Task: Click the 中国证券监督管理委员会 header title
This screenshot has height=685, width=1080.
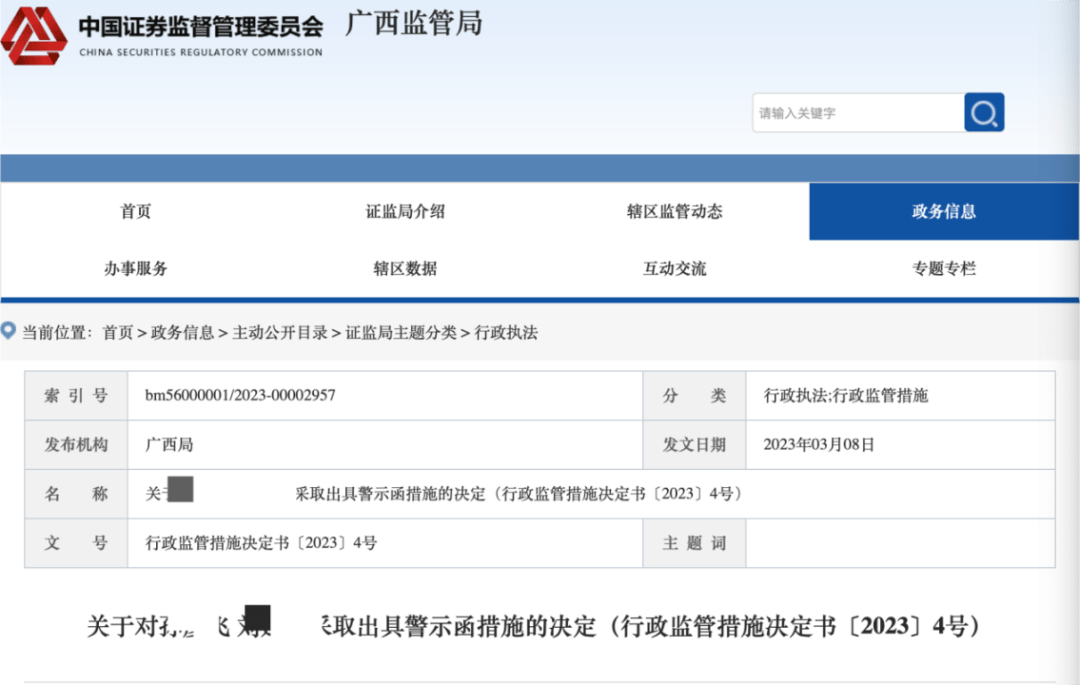Action: tap(200, 27)
